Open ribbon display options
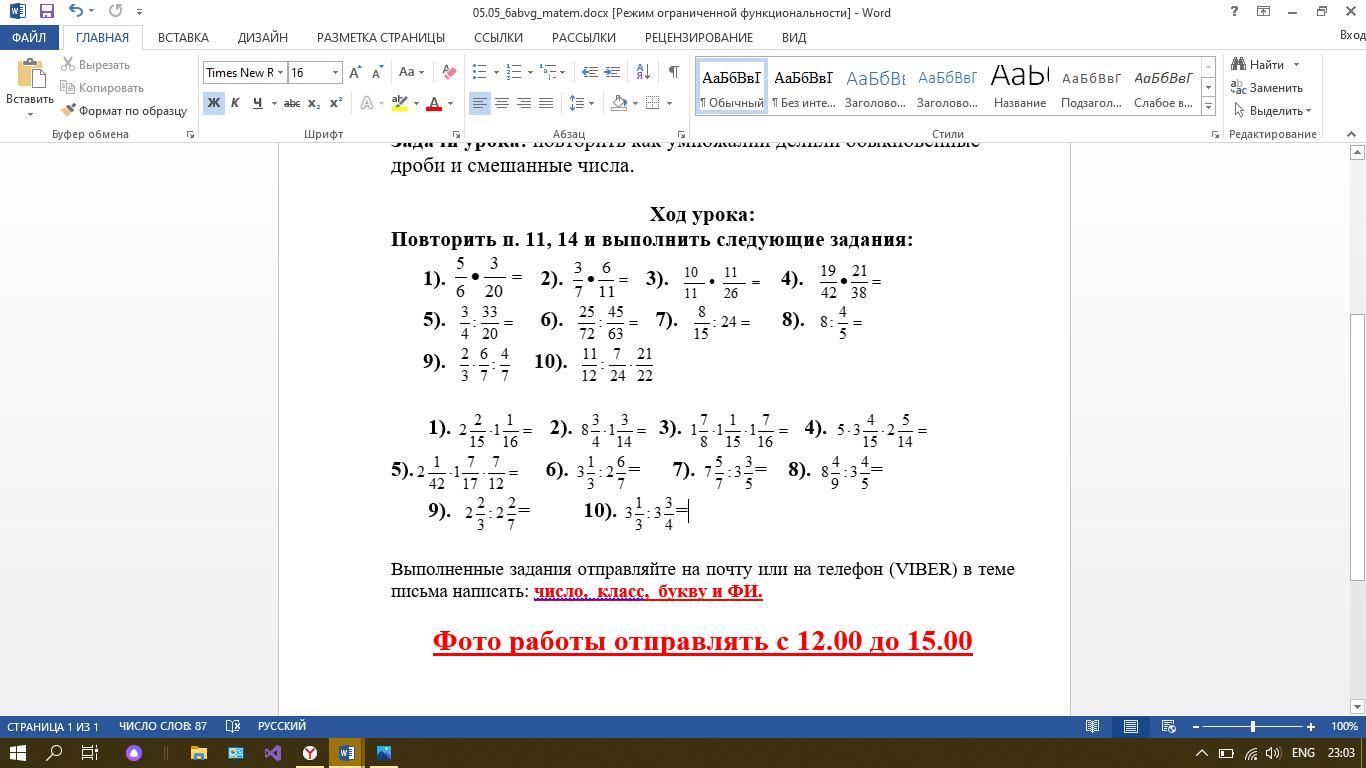The height and width of the screenshot is (768, 1366). click(x=1264, y=12)
